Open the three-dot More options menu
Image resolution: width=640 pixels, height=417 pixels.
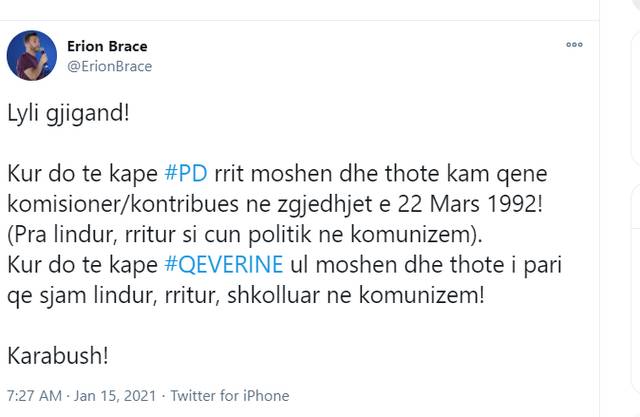point(574,44)
